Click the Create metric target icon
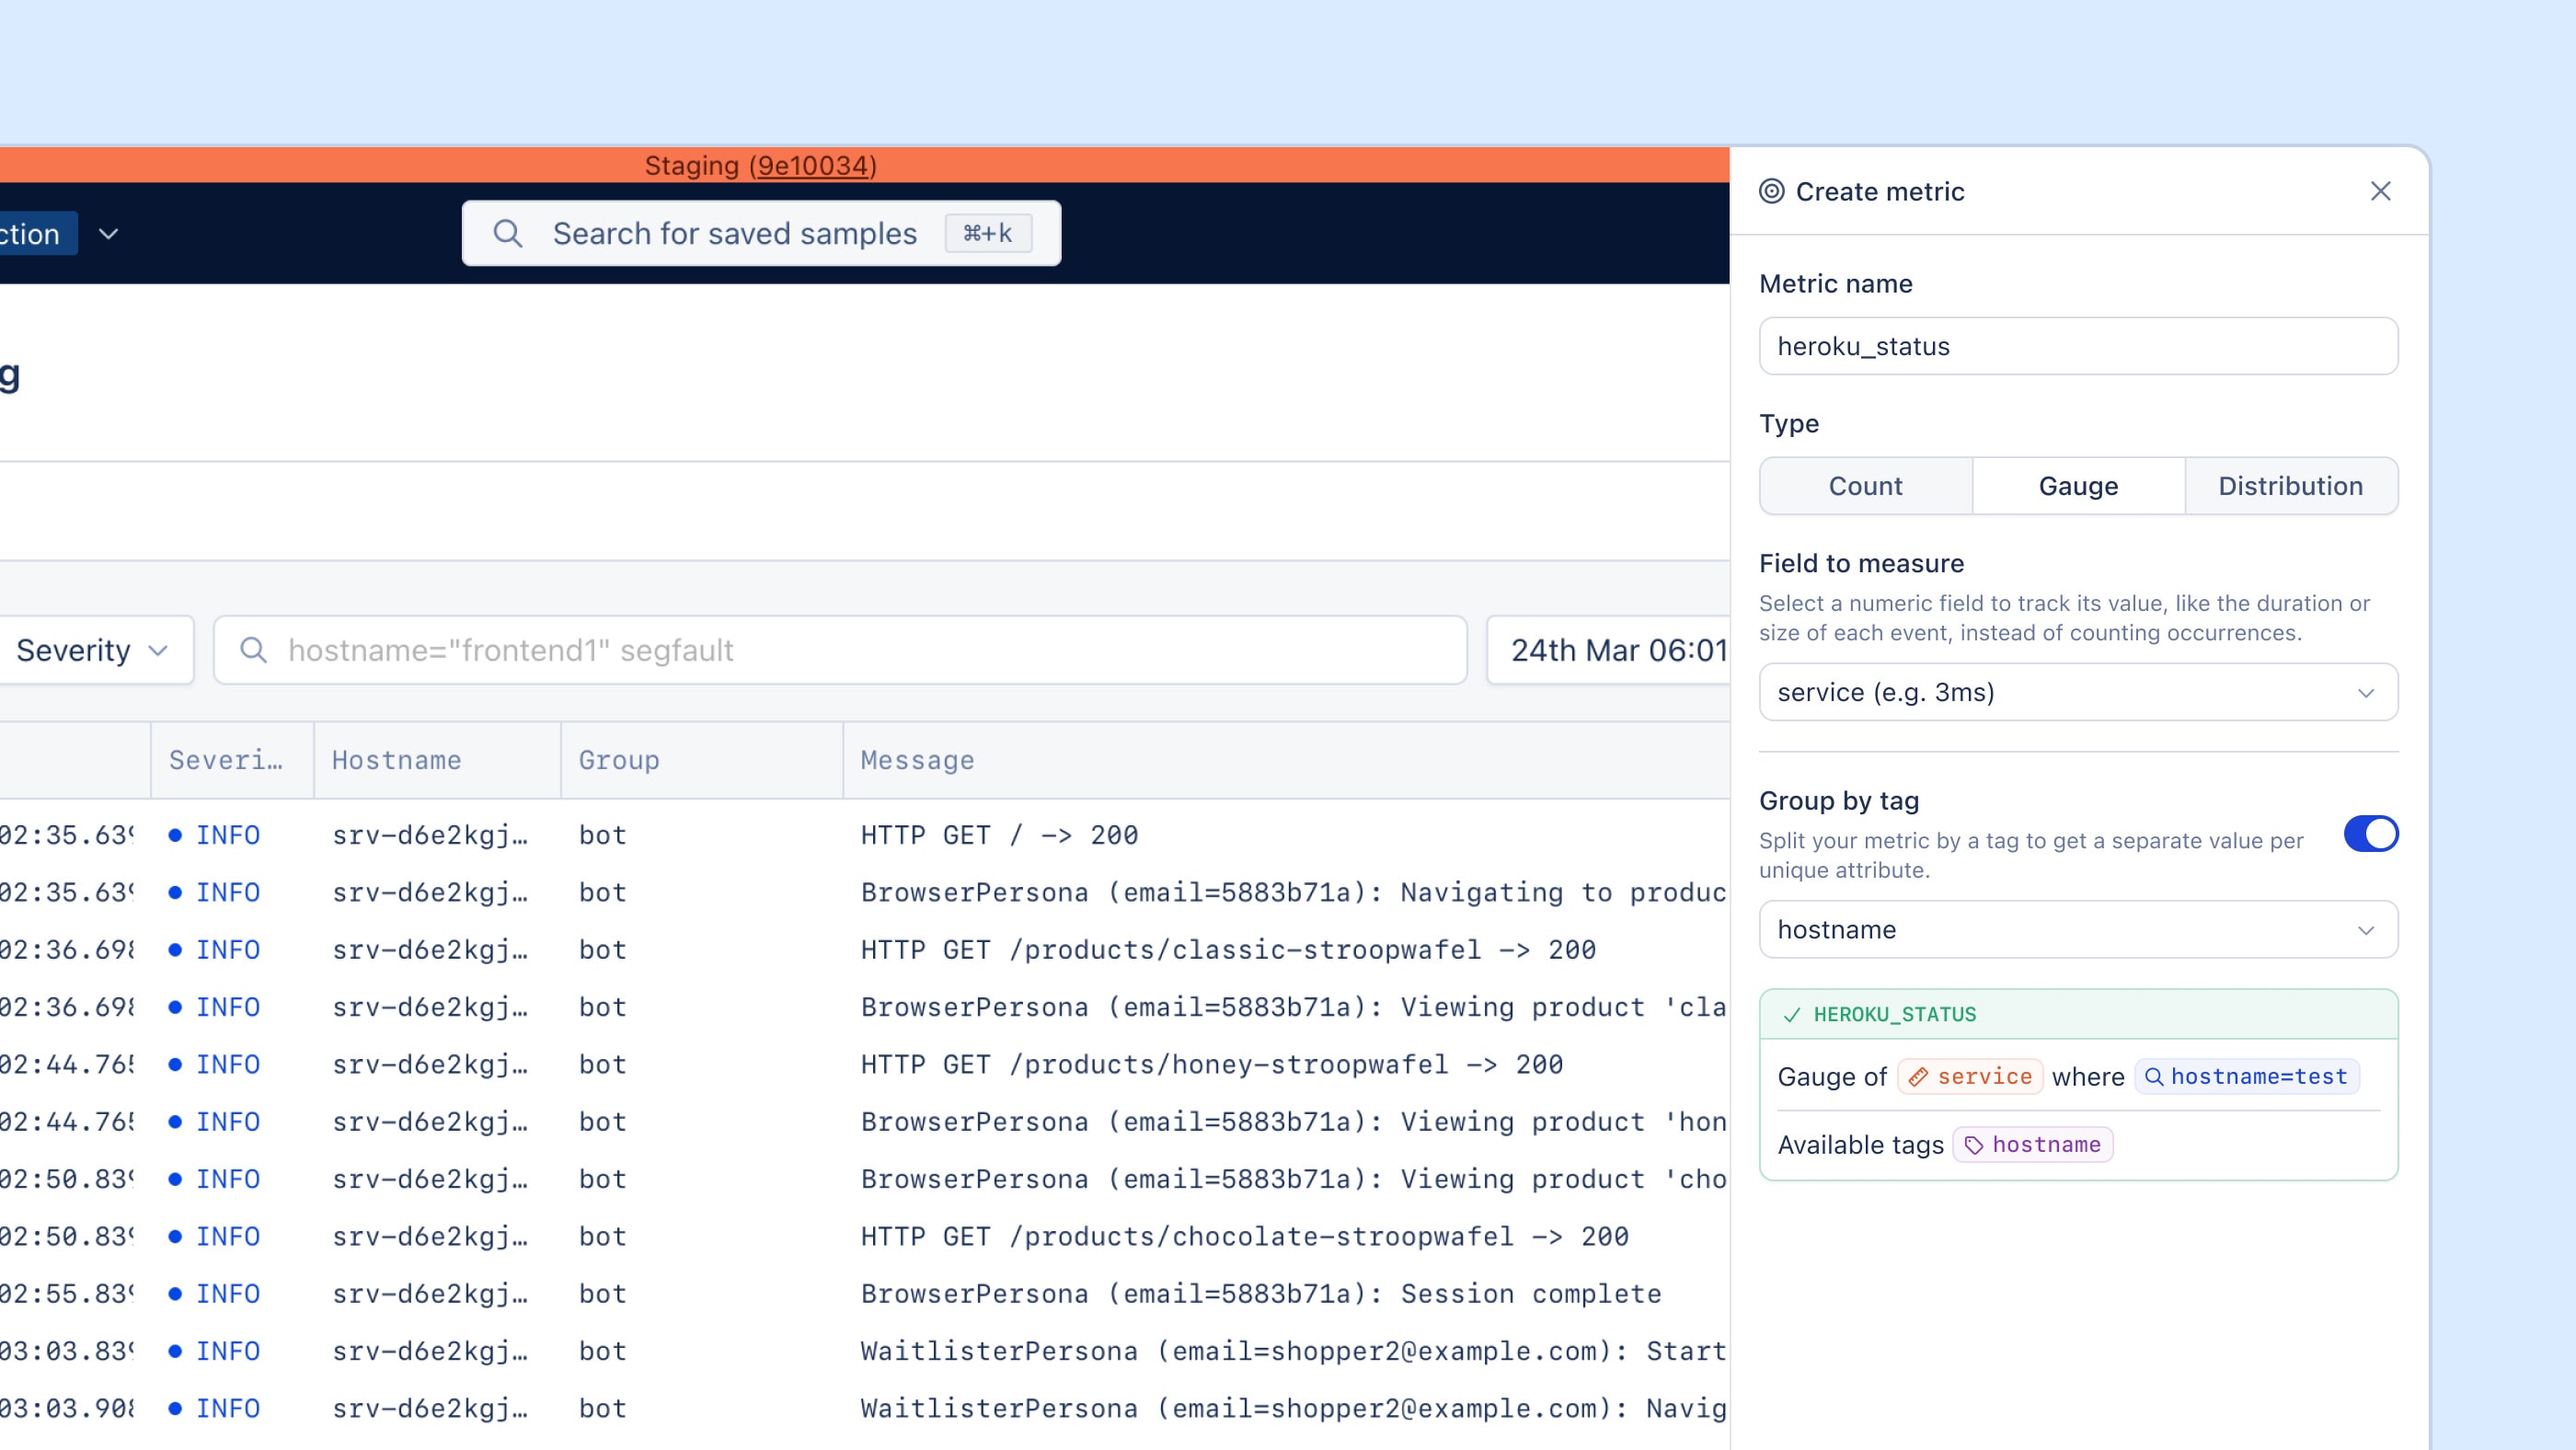This screenshot has height=1450, width=2576. point(1771,191)
